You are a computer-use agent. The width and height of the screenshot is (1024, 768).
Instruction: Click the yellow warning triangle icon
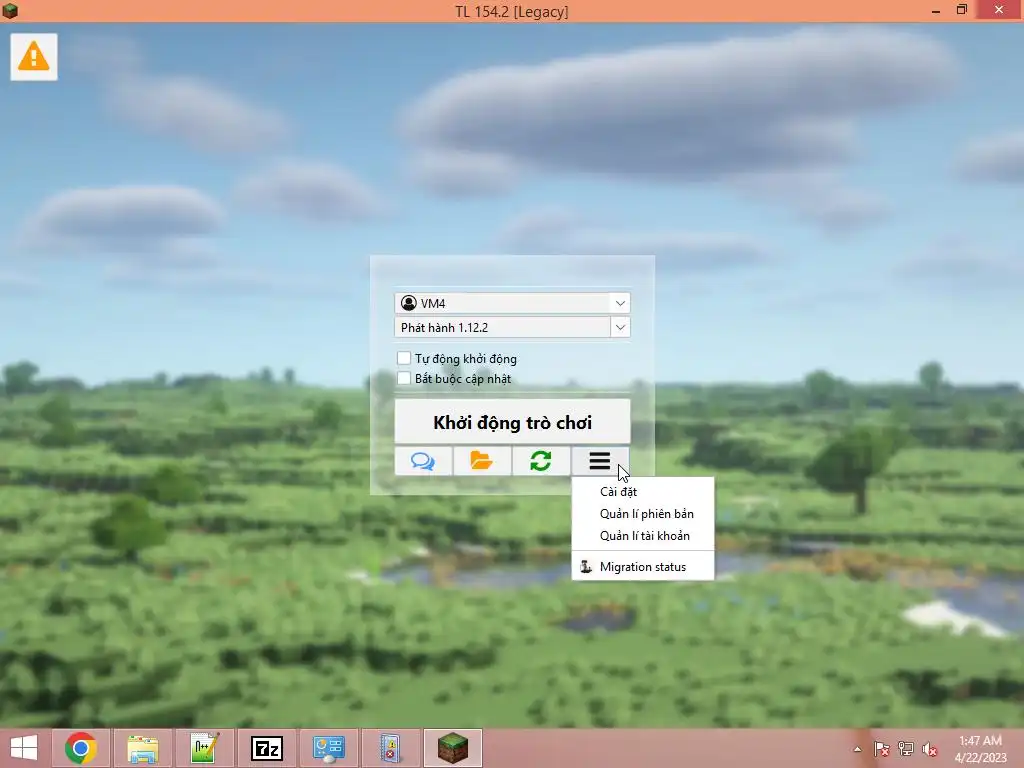33,57
